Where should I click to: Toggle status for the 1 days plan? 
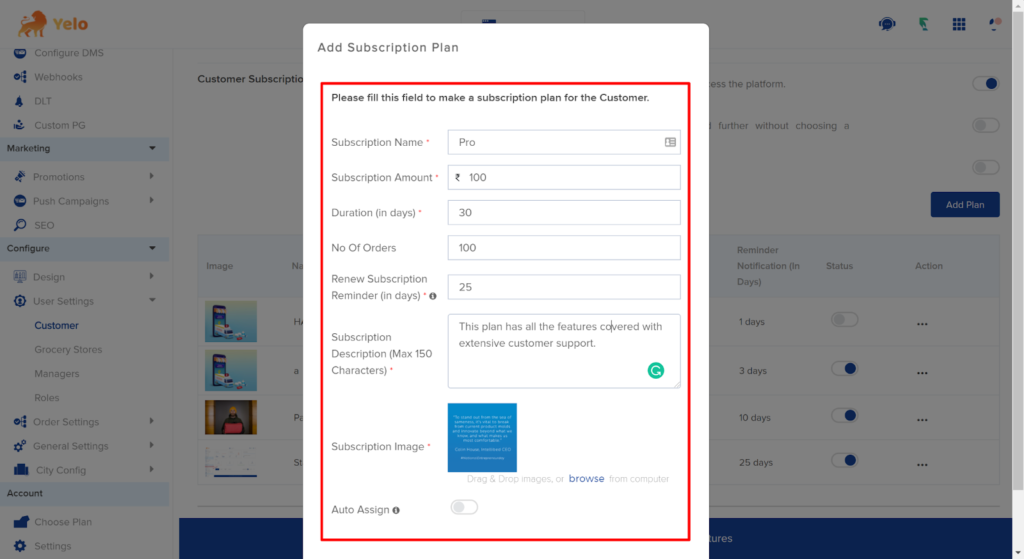coord(844,320)
